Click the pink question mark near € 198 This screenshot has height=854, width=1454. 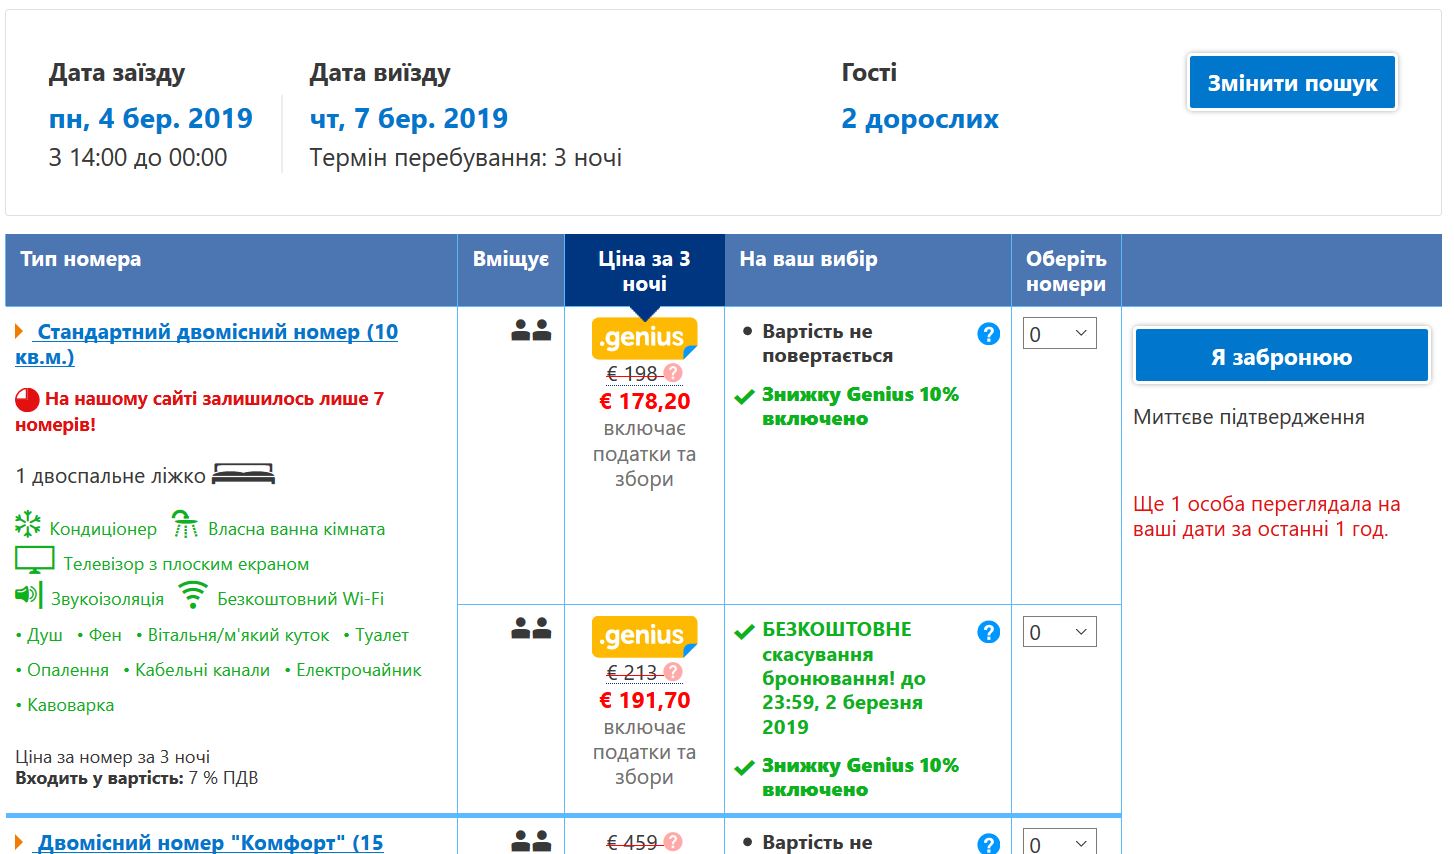[673, 373]
